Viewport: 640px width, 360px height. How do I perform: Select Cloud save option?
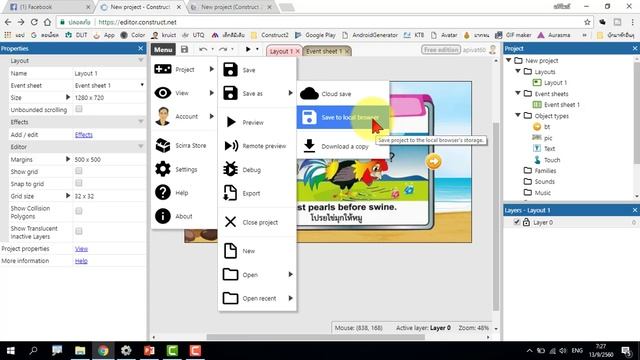click(343, 94)
